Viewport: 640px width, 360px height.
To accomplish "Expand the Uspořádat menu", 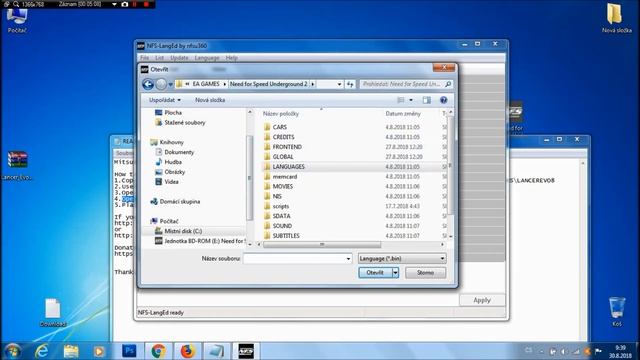I will point(164,100).
